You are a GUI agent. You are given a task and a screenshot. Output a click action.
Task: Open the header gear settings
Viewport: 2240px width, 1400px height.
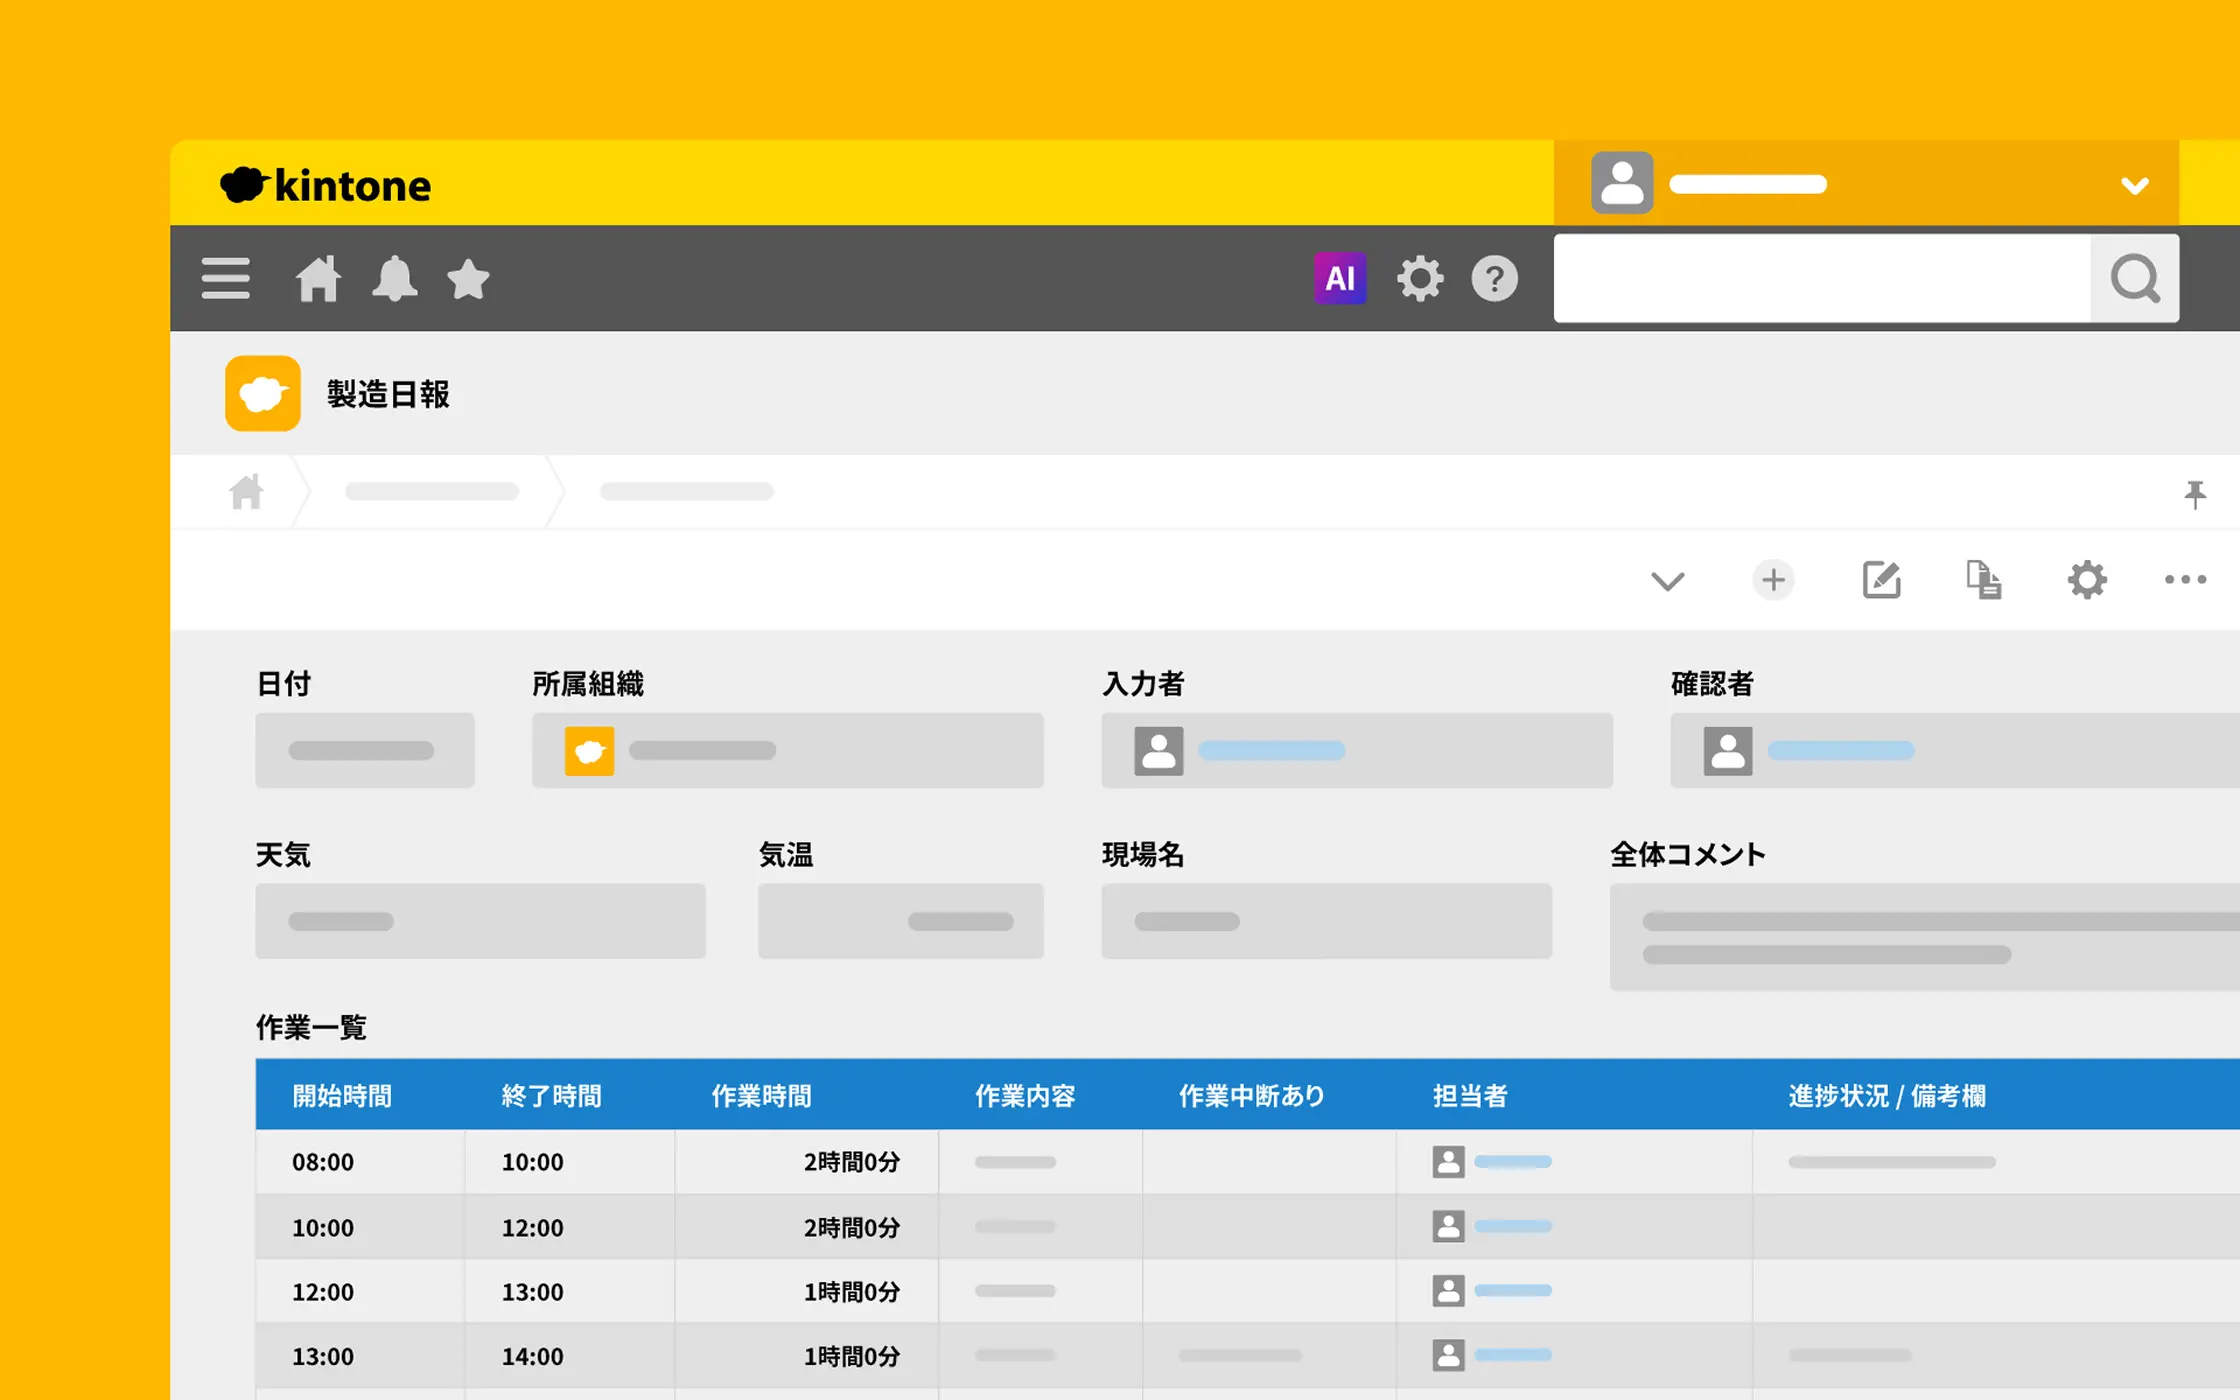click(x=1420, y=278)
